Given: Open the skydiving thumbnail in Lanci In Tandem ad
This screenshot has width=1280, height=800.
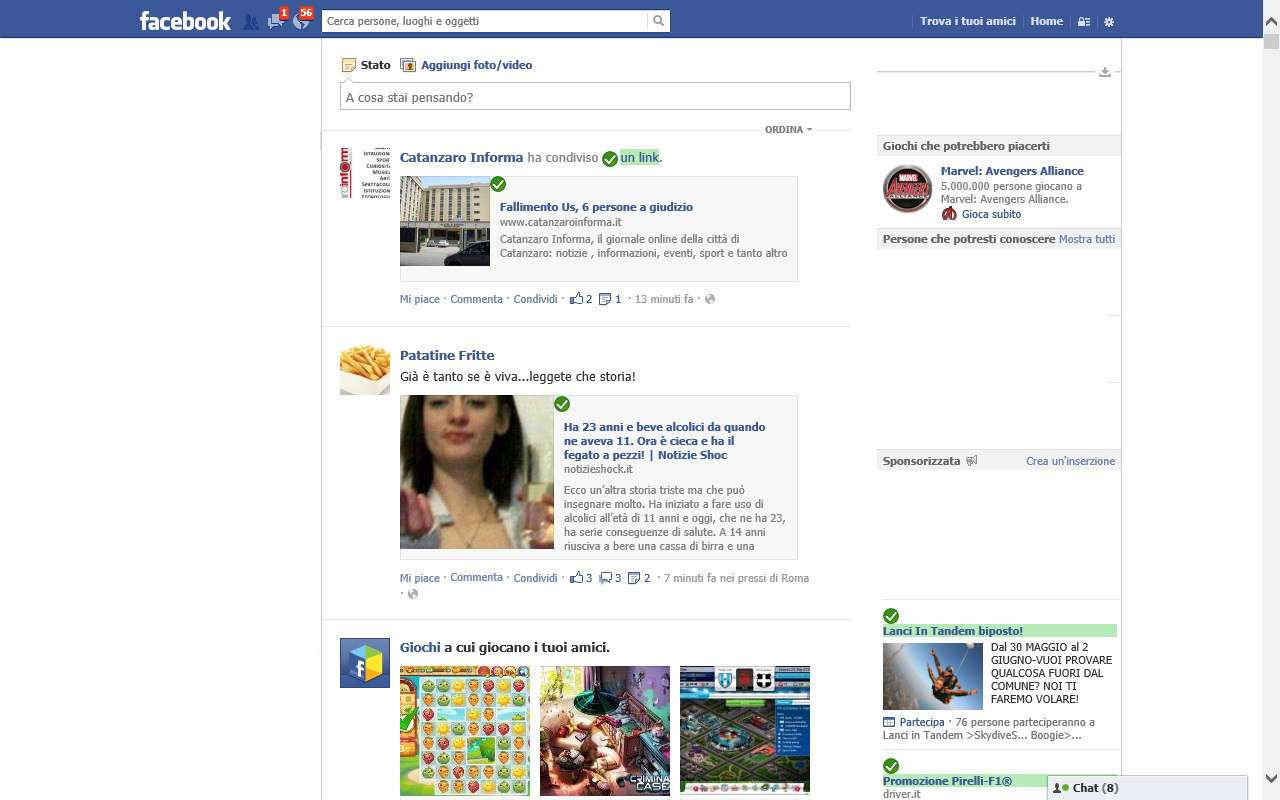Looking at the screenshot, I should pos(933,676).
